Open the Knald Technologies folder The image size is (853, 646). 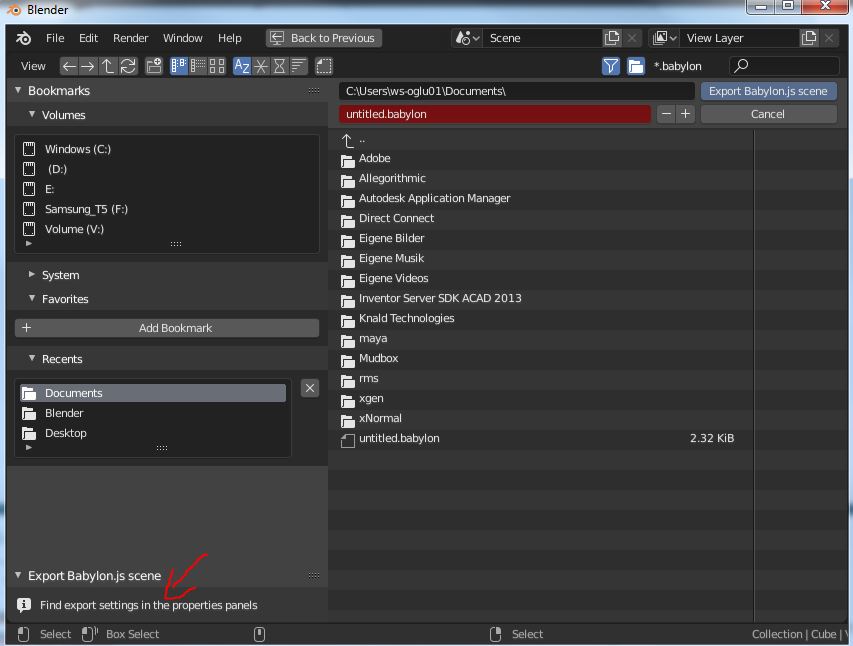(x=540, y=318)
